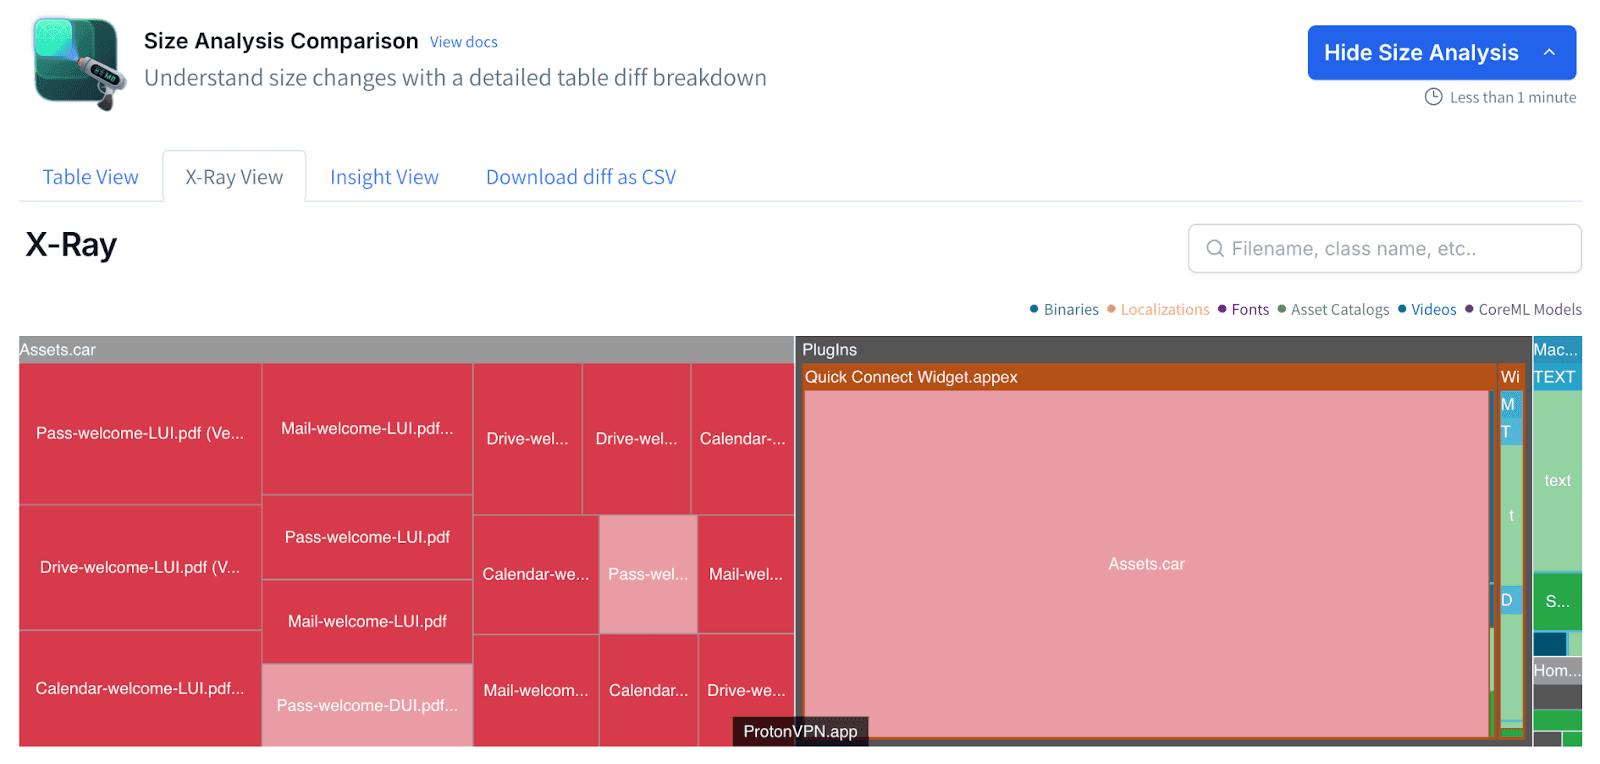Open the View docs link
This screenshot has height=764, width=1600.
pyautogui.click(x=463, y=42)
